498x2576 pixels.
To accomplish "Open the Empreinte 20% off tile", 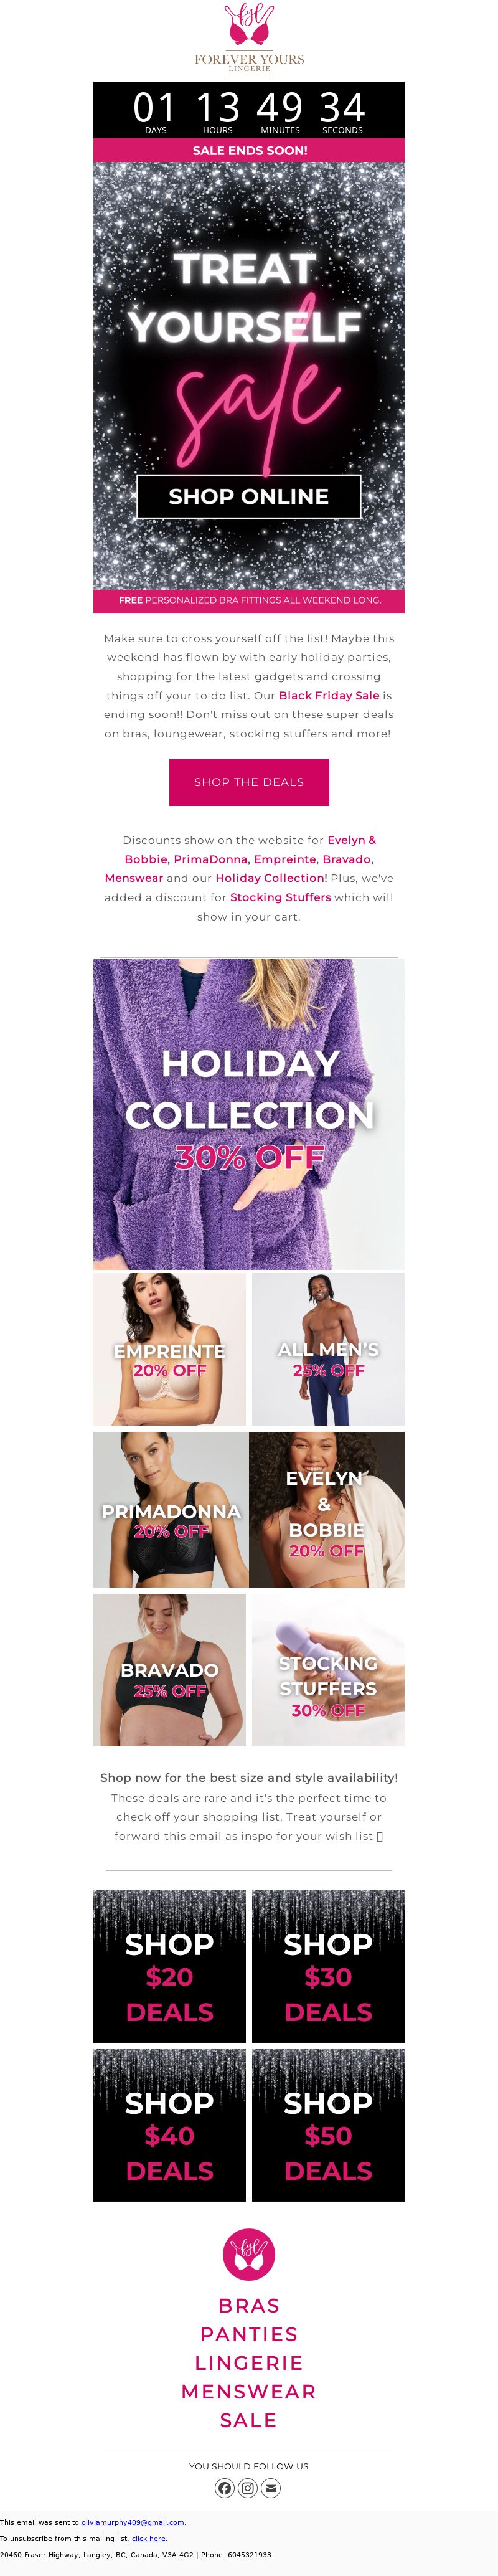I will click(x=169, y=1349).
